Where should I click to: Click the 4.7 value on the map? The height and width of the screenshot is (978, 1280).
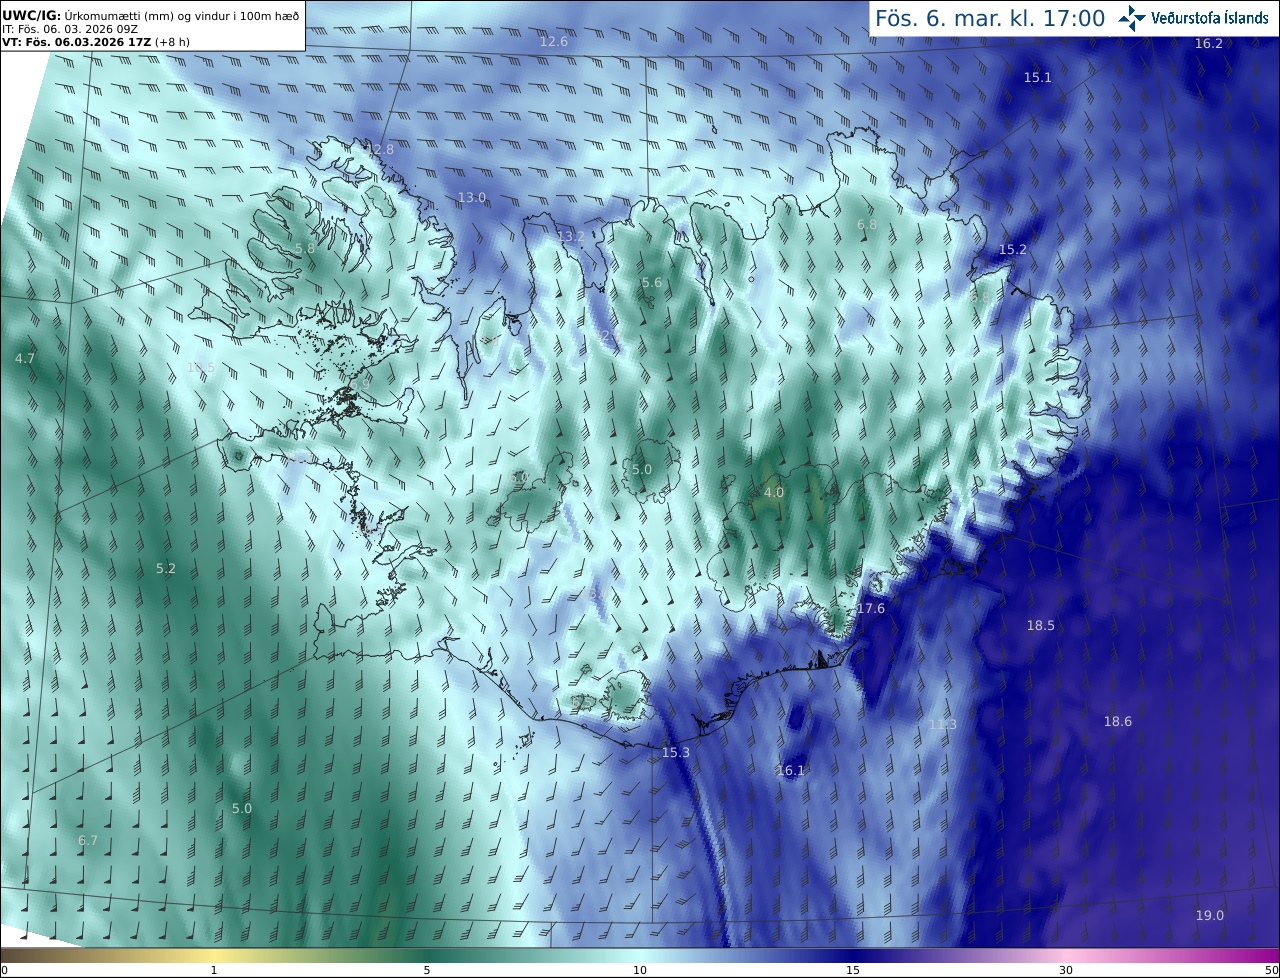click(x=25, y=358)
